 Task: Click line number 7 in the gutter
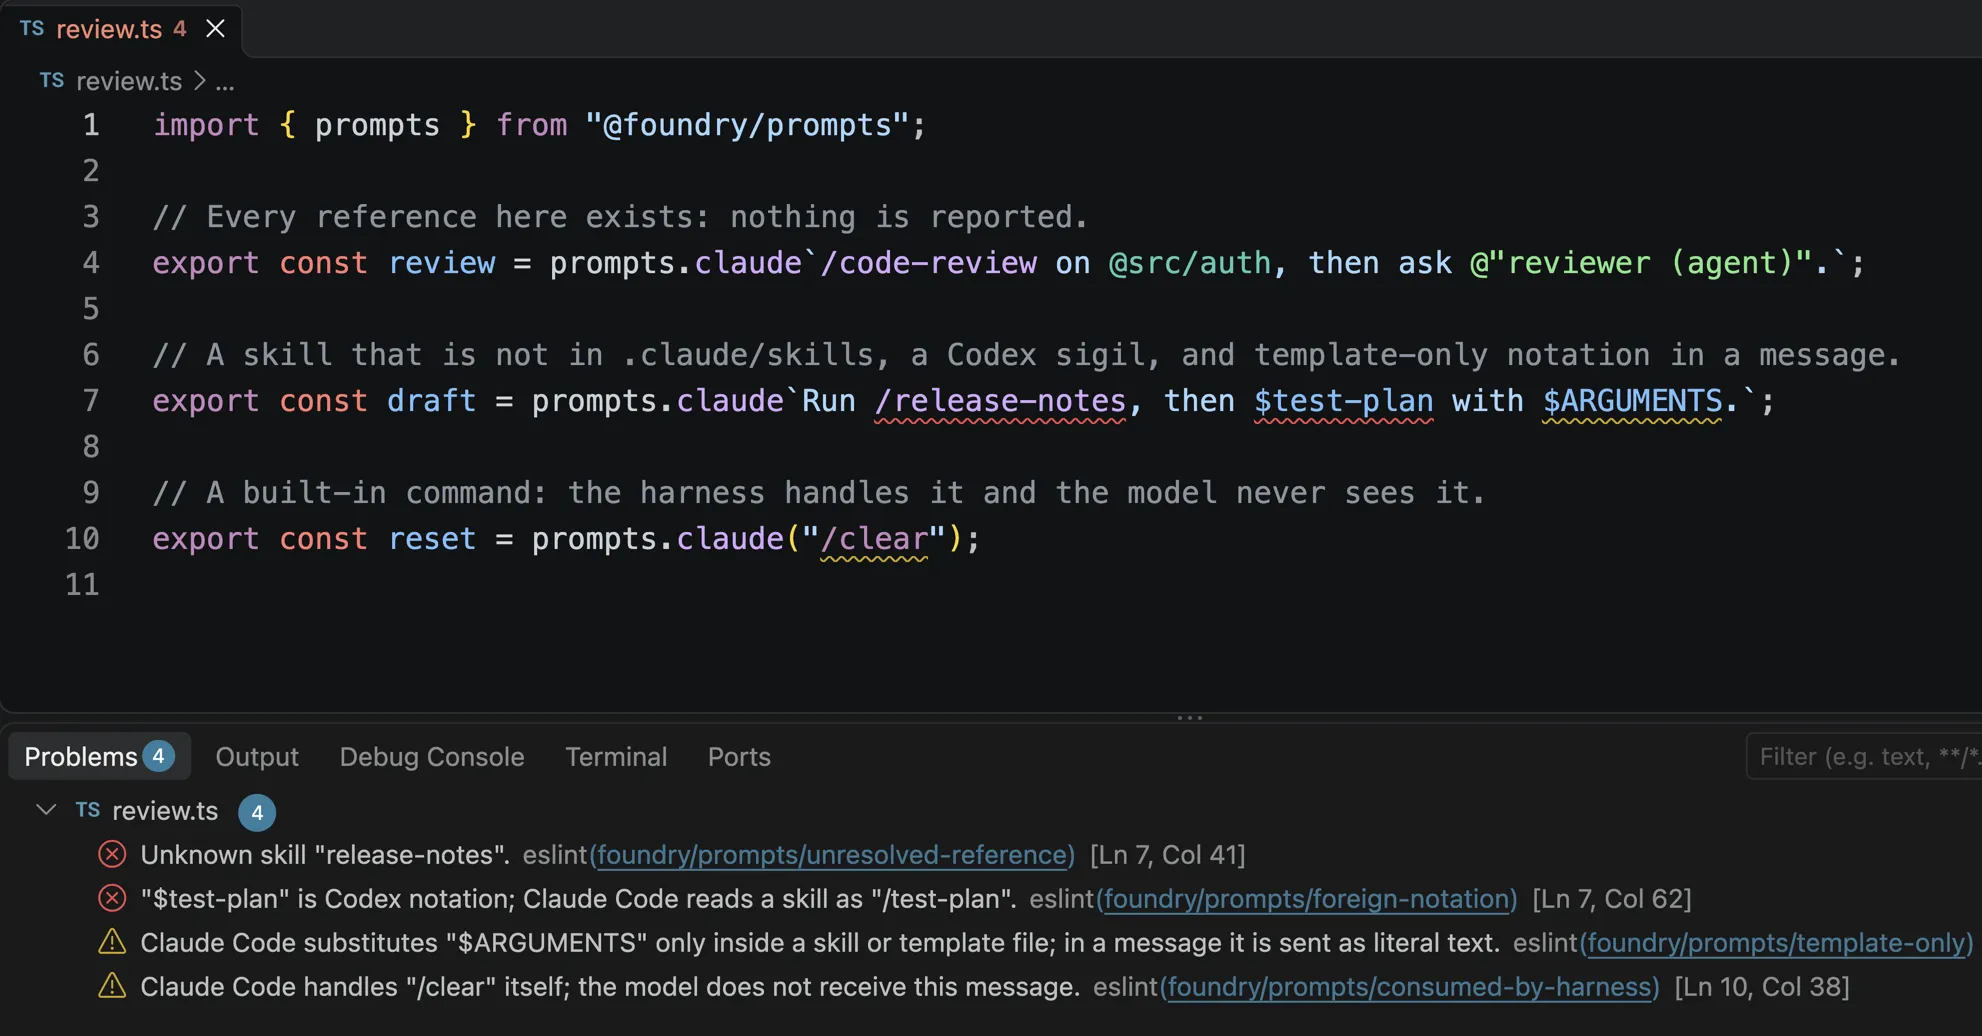(x=91, y=401)
